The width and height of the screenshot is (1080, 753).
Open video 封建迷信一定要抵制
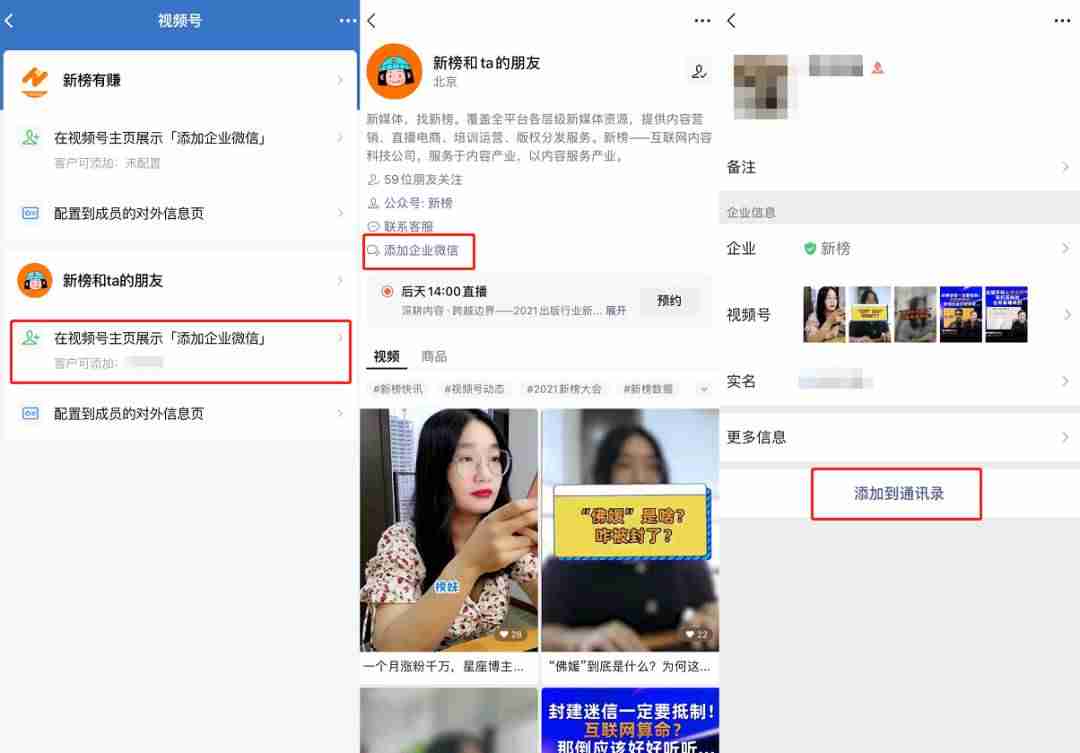point(630,720)
